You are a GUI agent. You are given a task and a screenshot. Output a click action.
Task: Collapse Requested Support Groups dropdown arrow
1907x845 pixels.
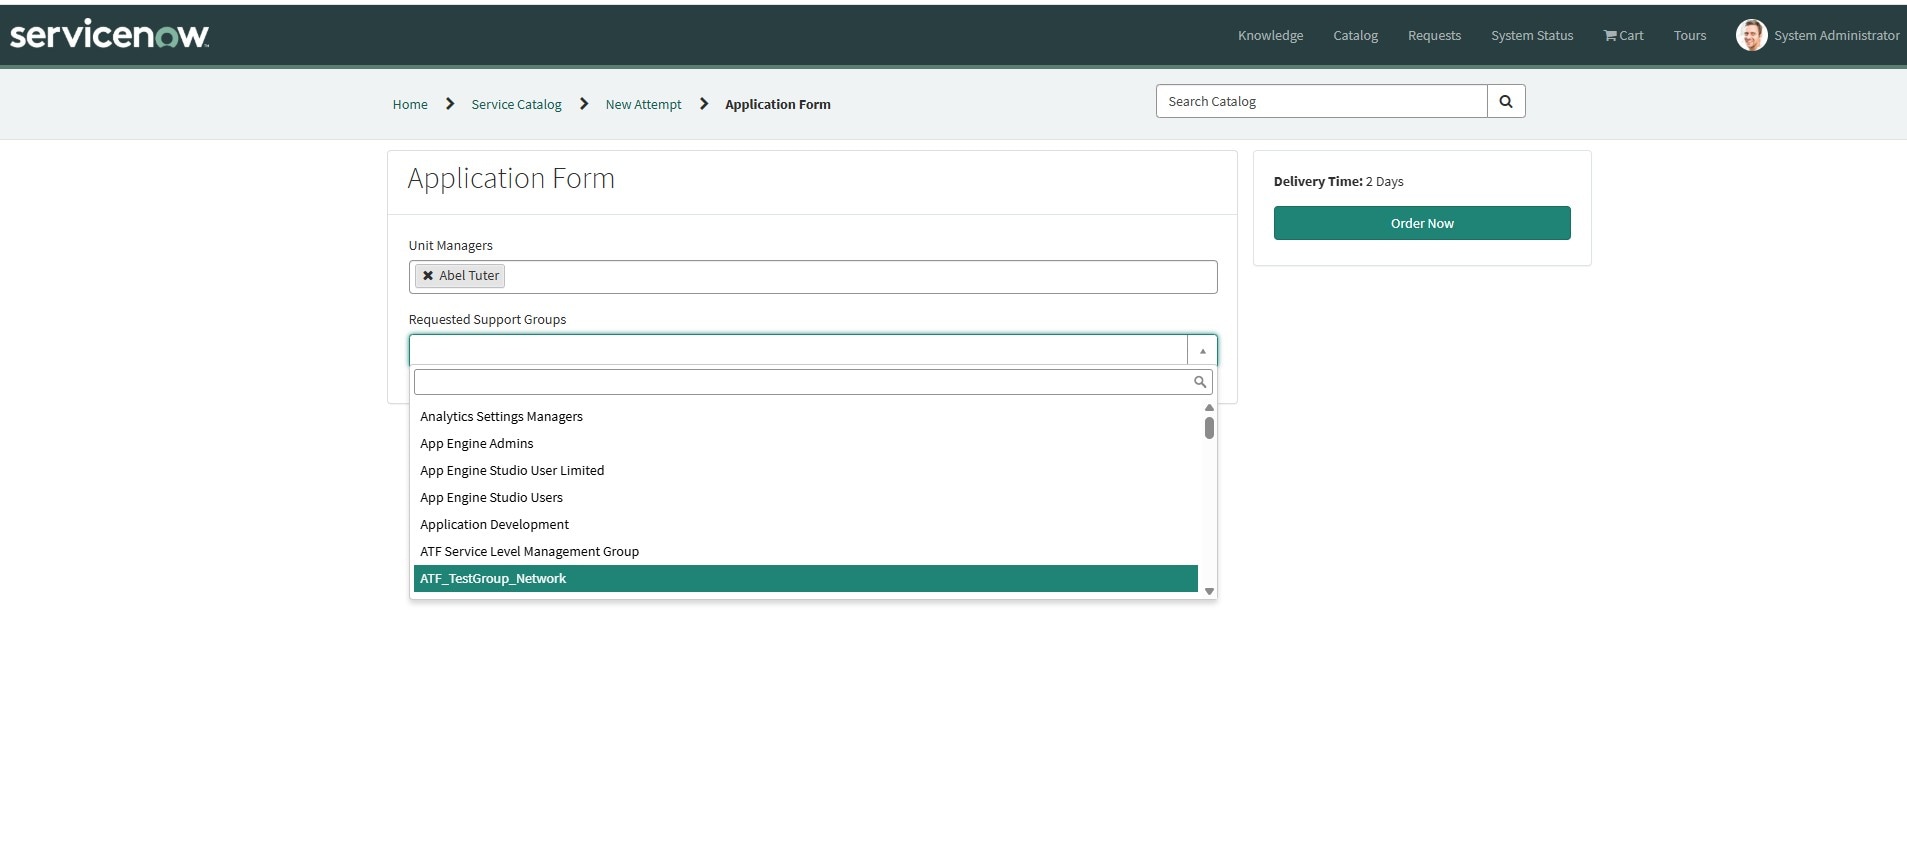pyautogui.click(x=1202, y=350)
